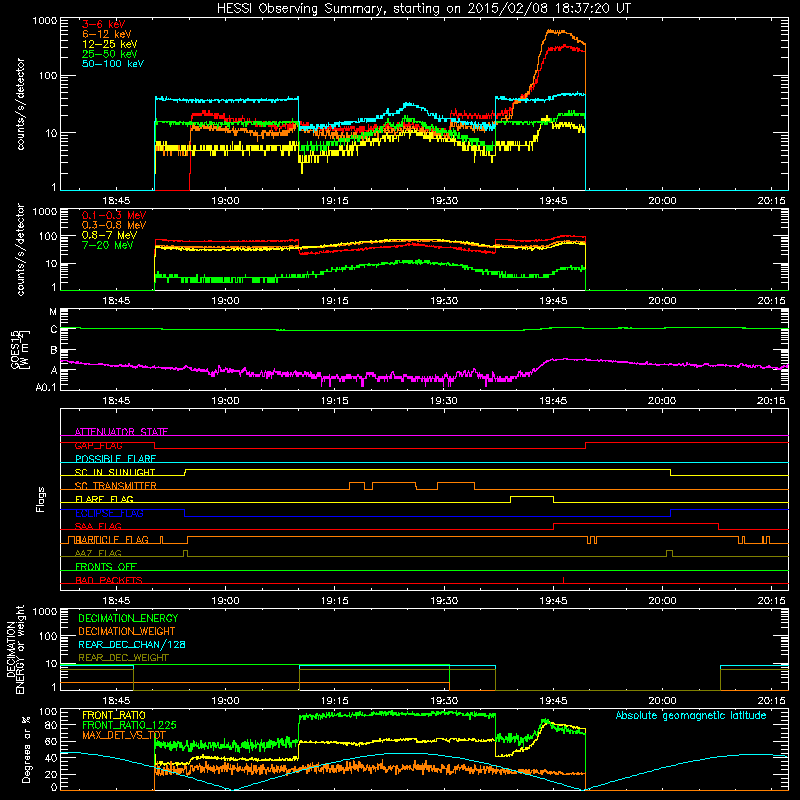Select the FRONT_RATIO_1225 legend label
The width and height of the screenshot is (800, 800).
click(x=129, y=725)
